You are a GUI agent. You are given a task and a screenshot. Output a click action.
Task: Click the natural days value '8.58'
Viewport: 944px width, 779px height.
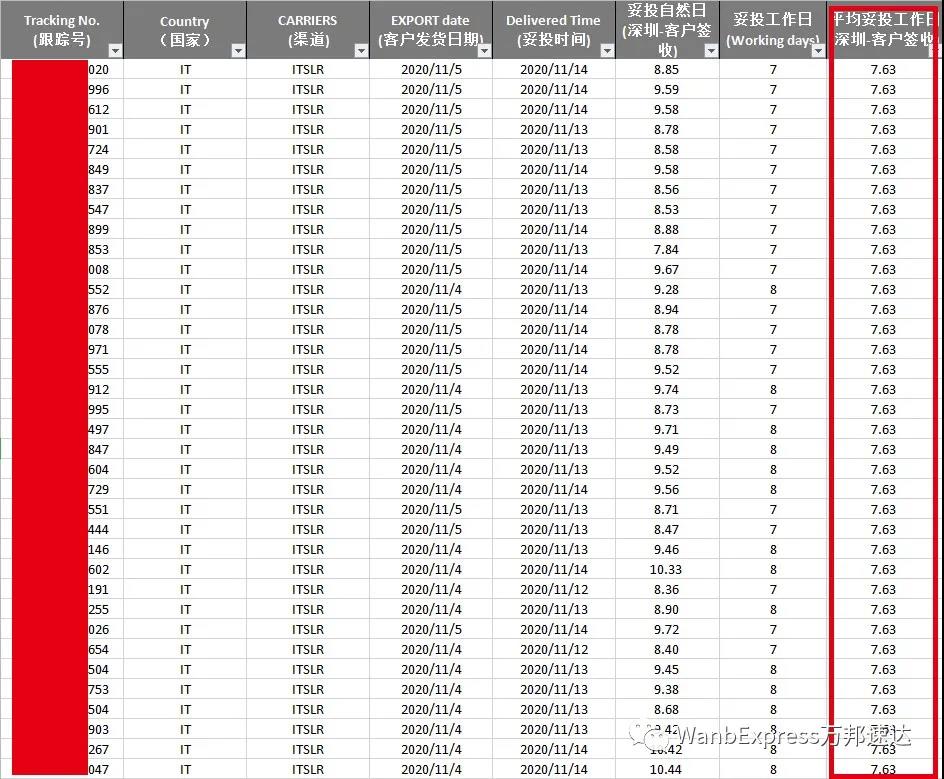click(x=666, y=149)
